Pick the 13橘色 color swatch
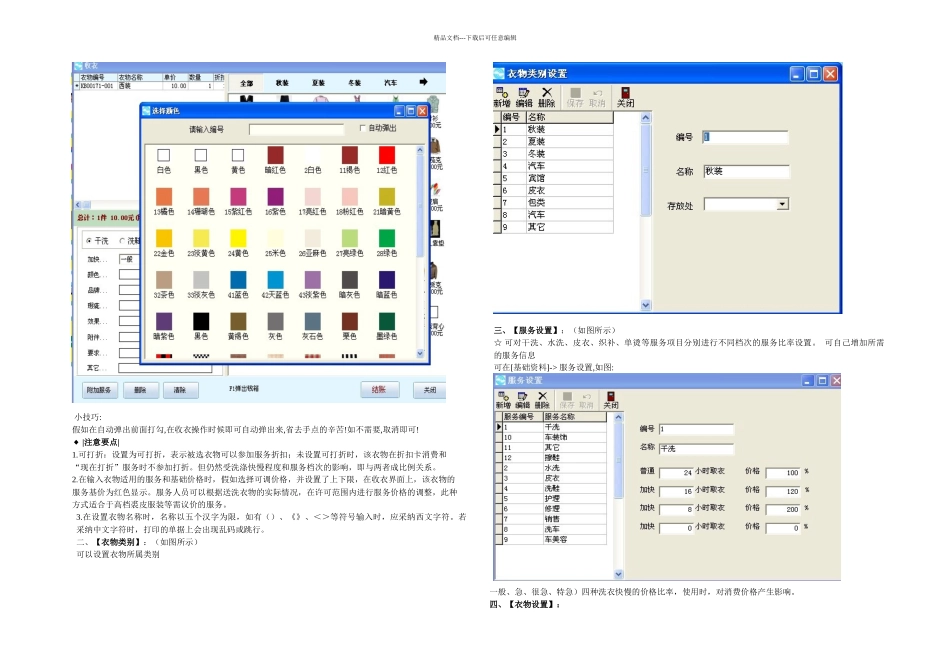The height and width of the screenshot is (672, 950). (164, 196)
